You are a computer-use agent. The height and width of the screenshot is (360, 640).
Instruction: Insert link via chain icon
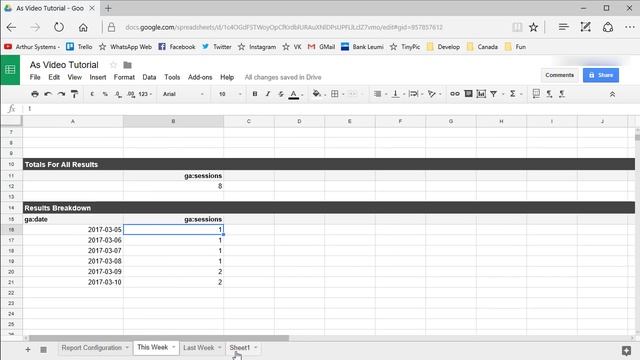[455, 94]
